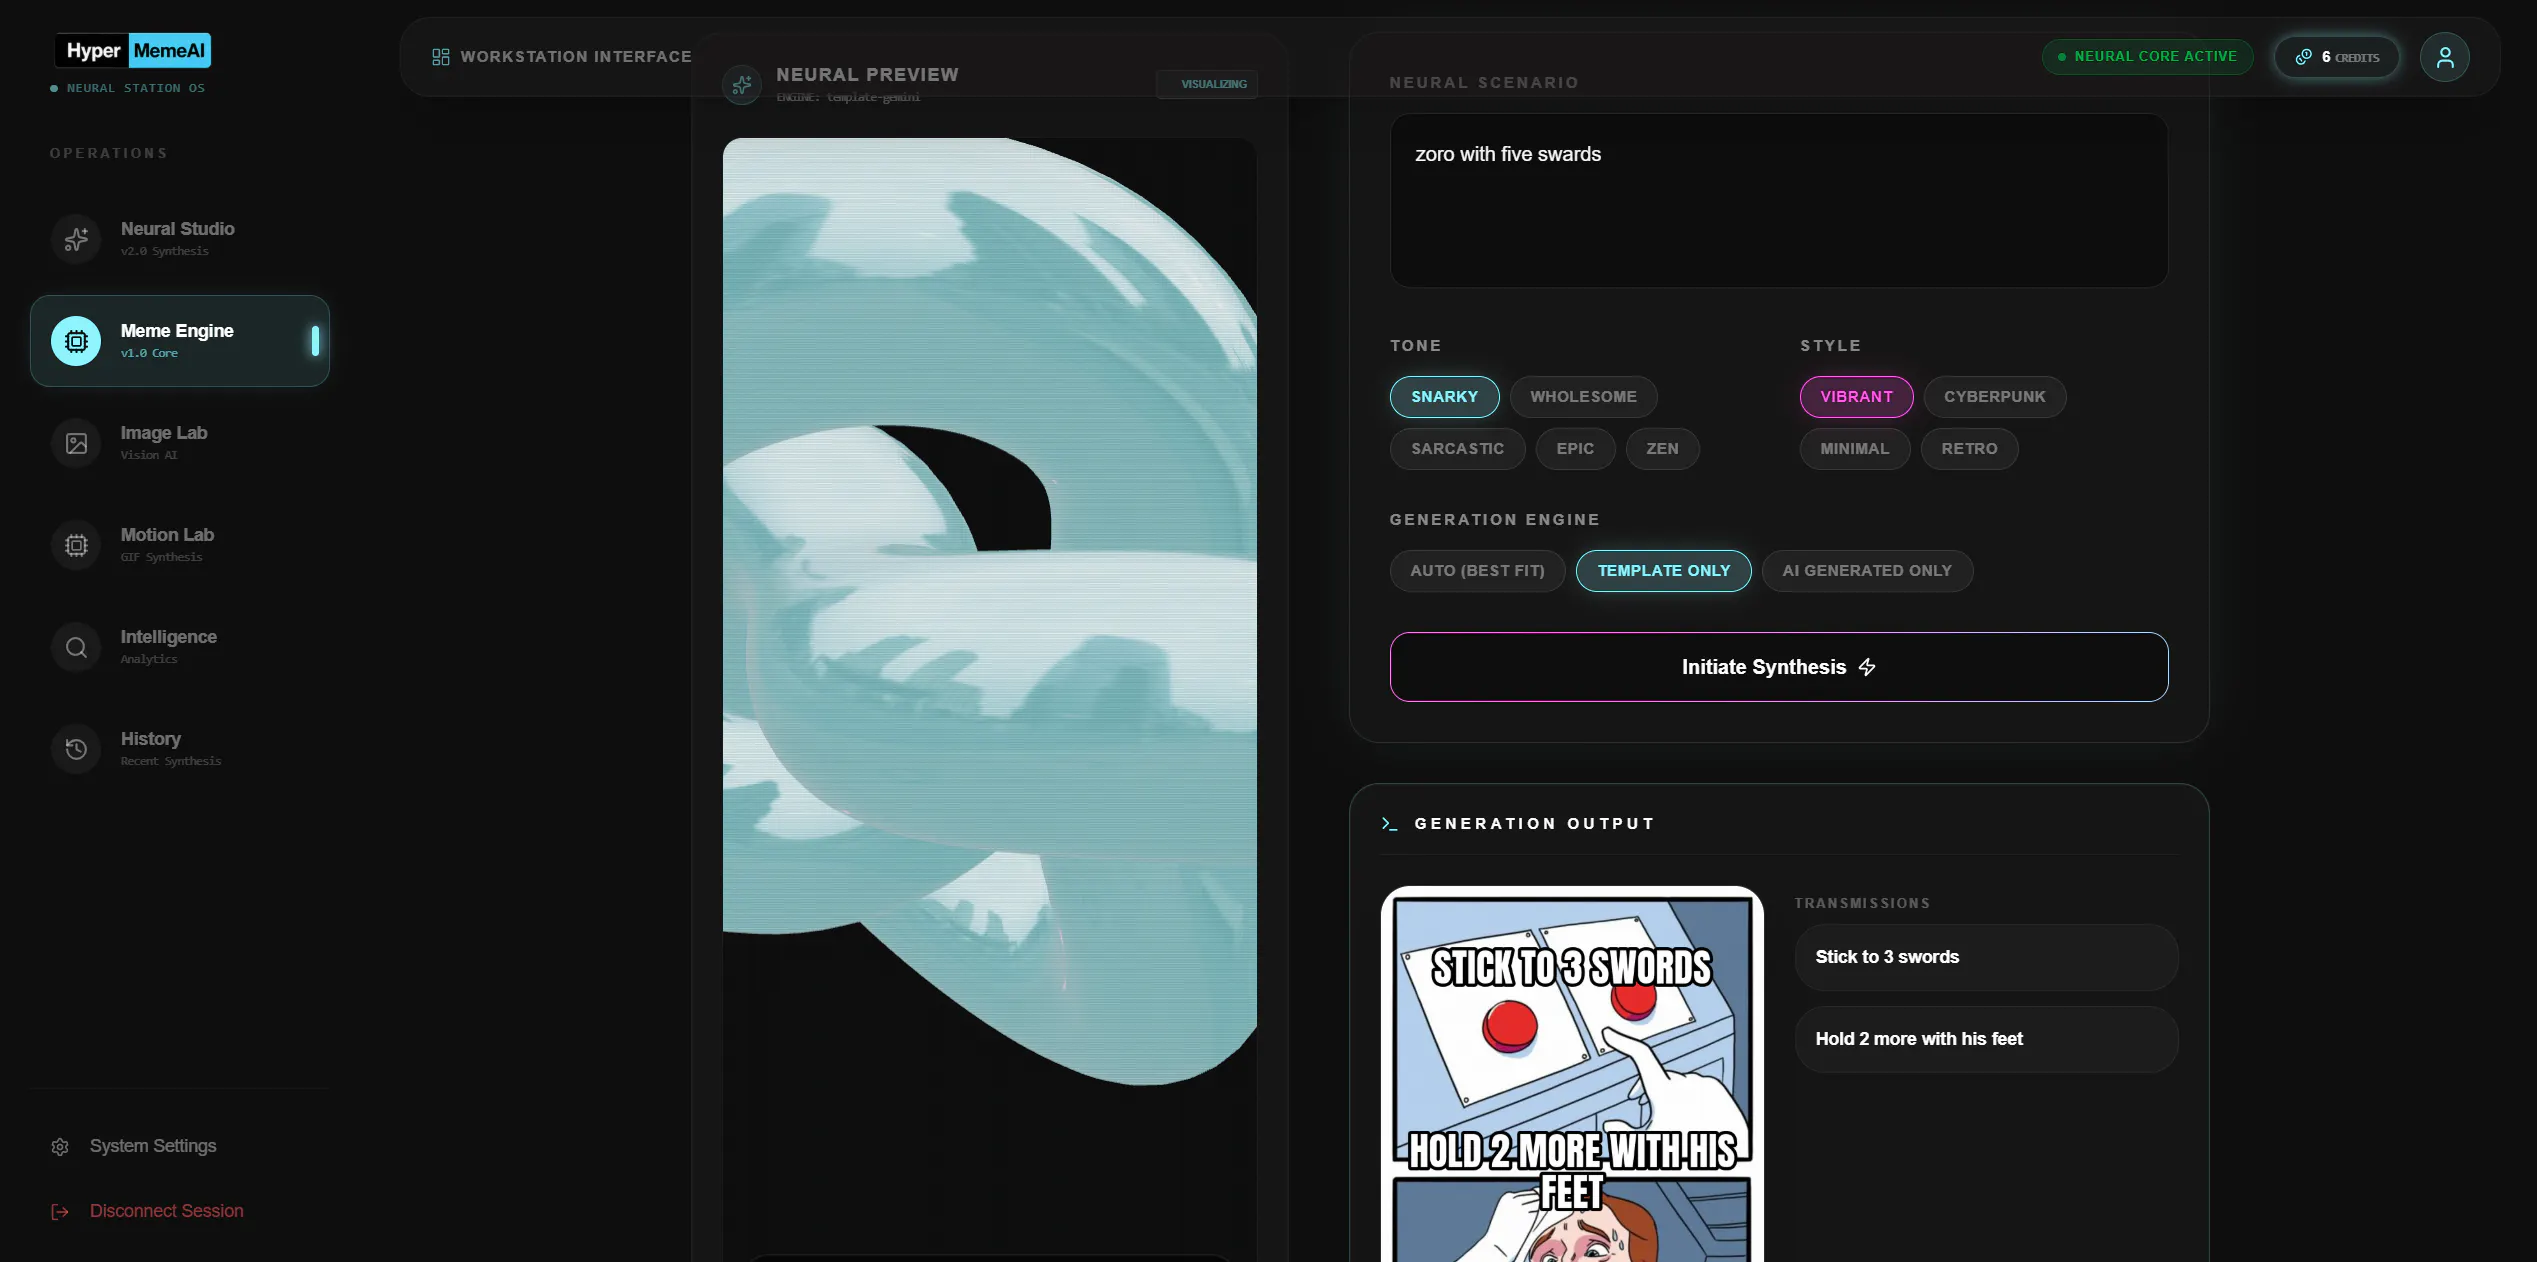Click the 6 Credits badge
This screenshot has height=1262, width=2537.
click(2337, 57)
